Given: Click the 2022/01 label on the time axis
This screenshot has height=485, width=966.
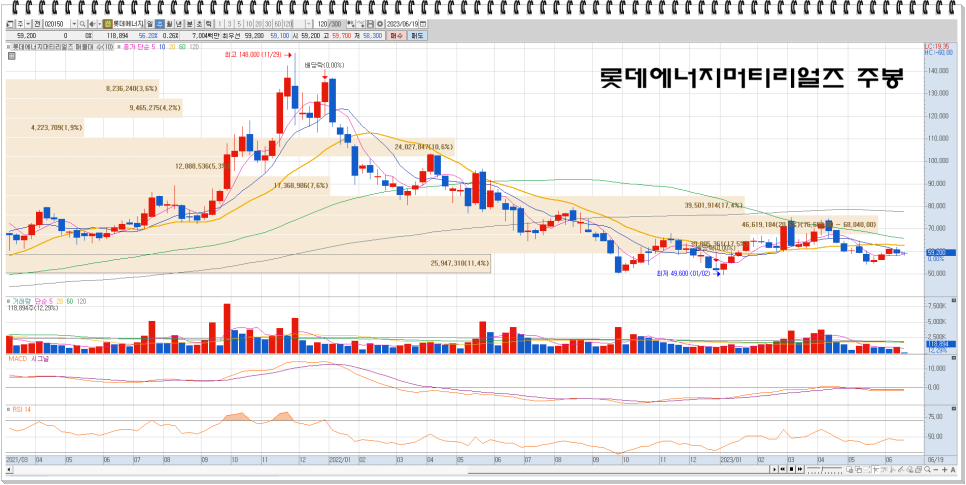Looking at the screenshot, I should tap(341, 460).
